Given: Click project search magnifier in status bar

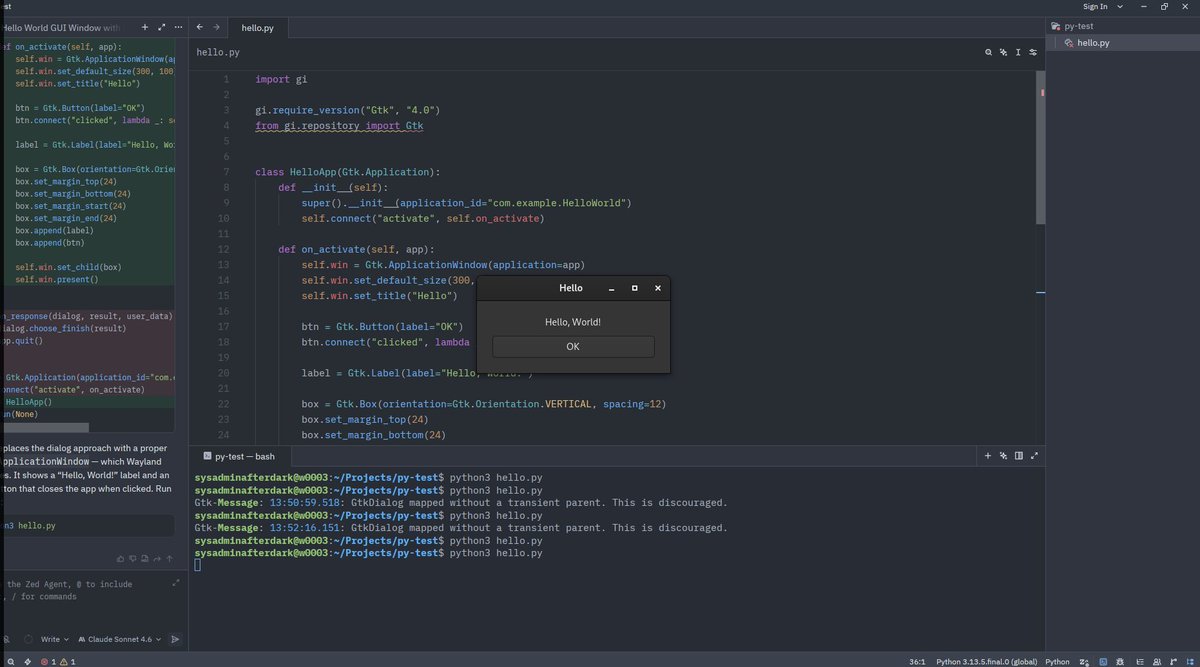Looking at the screenshot, I should tap(9, 661).
